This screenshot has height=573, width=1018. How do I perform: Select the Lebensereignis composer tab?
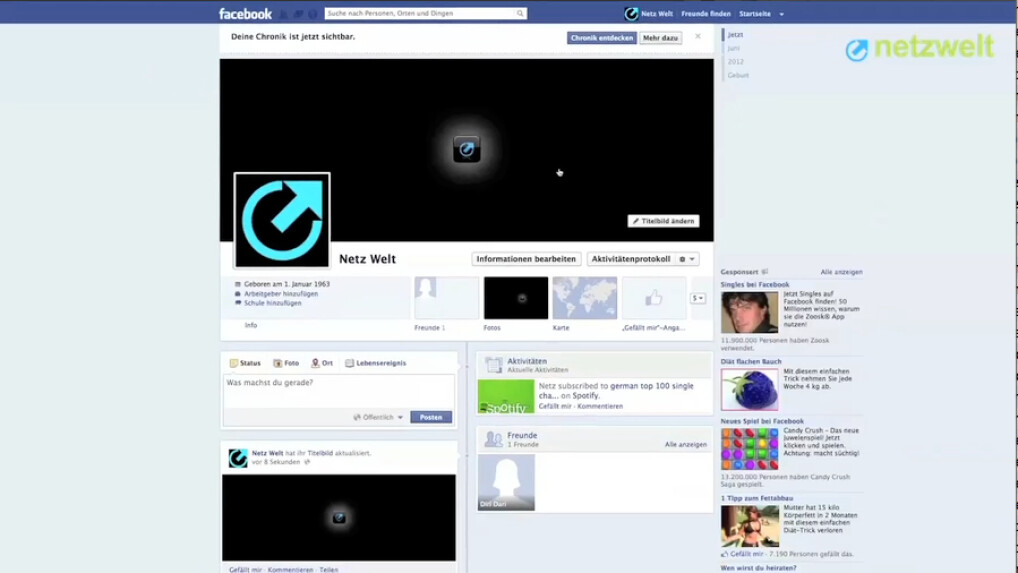click(x=376, y=363)
